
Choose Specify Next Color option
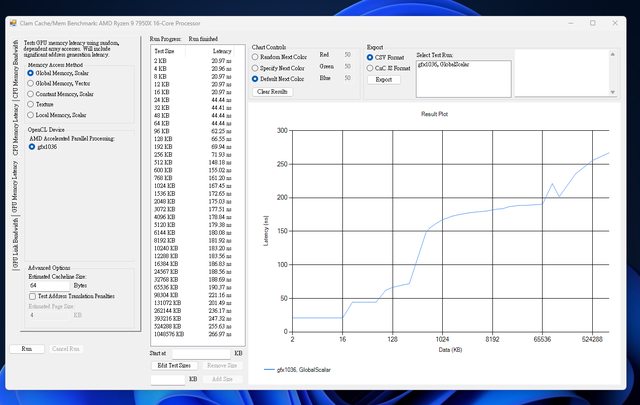pos(254,67)
